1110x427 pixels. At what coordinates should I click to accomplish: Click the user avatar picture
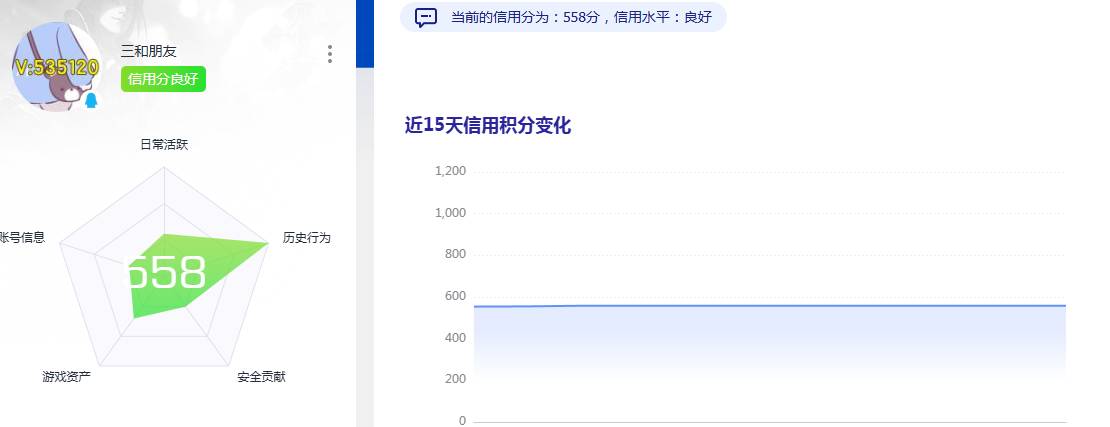[56, 66]
